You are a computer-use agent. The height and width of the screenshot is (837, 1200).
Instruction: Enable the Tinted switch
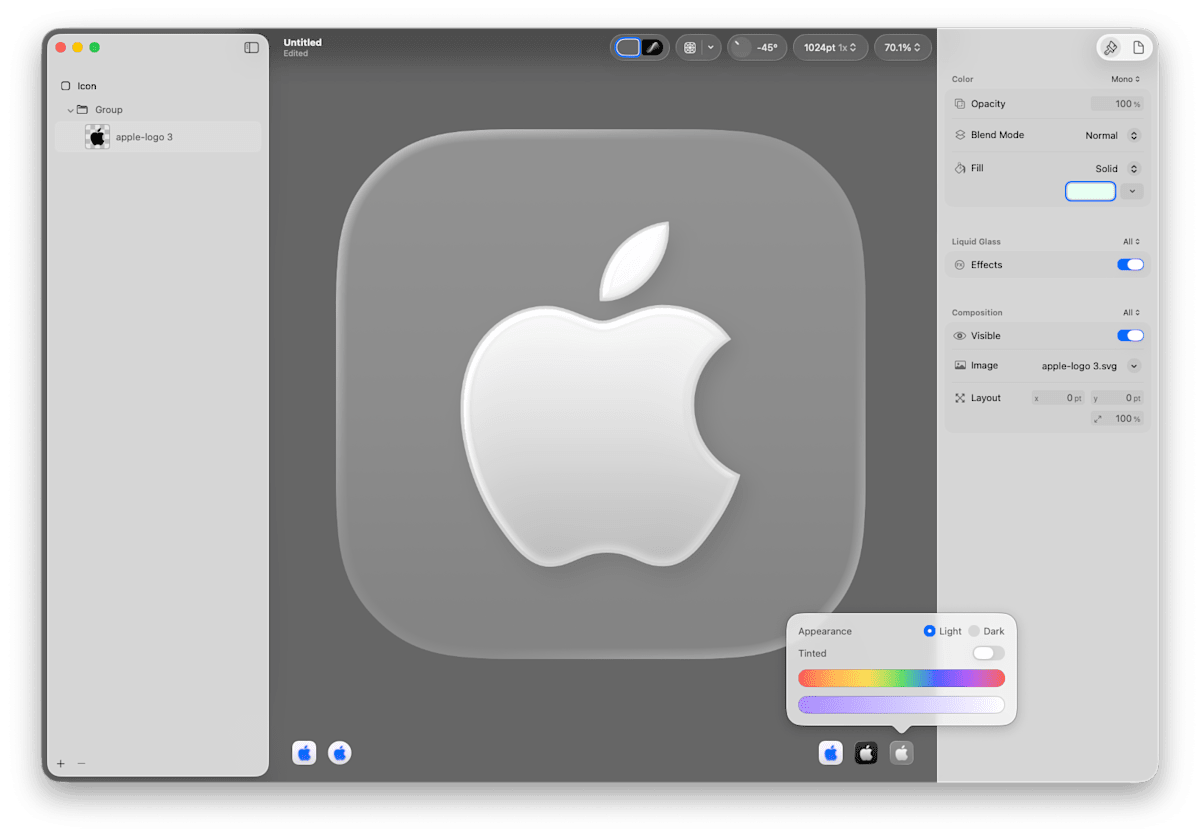click(988, 653)
